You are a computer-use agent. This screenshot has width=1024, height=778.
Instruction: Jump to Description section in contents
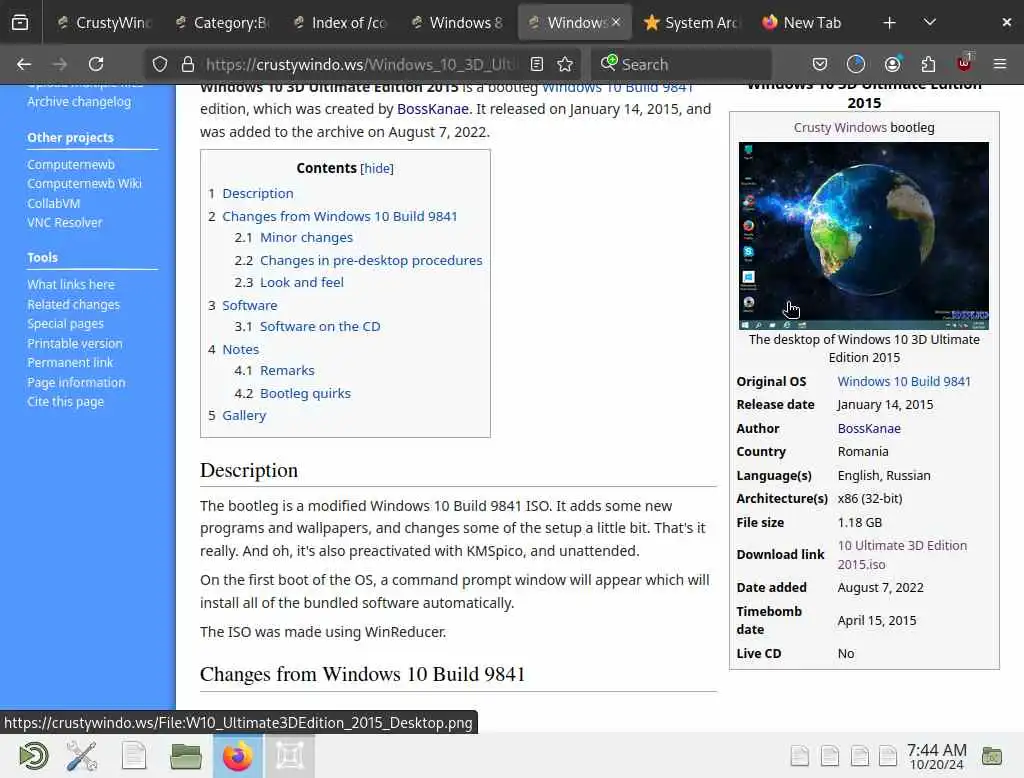click(x=257, y=193)
